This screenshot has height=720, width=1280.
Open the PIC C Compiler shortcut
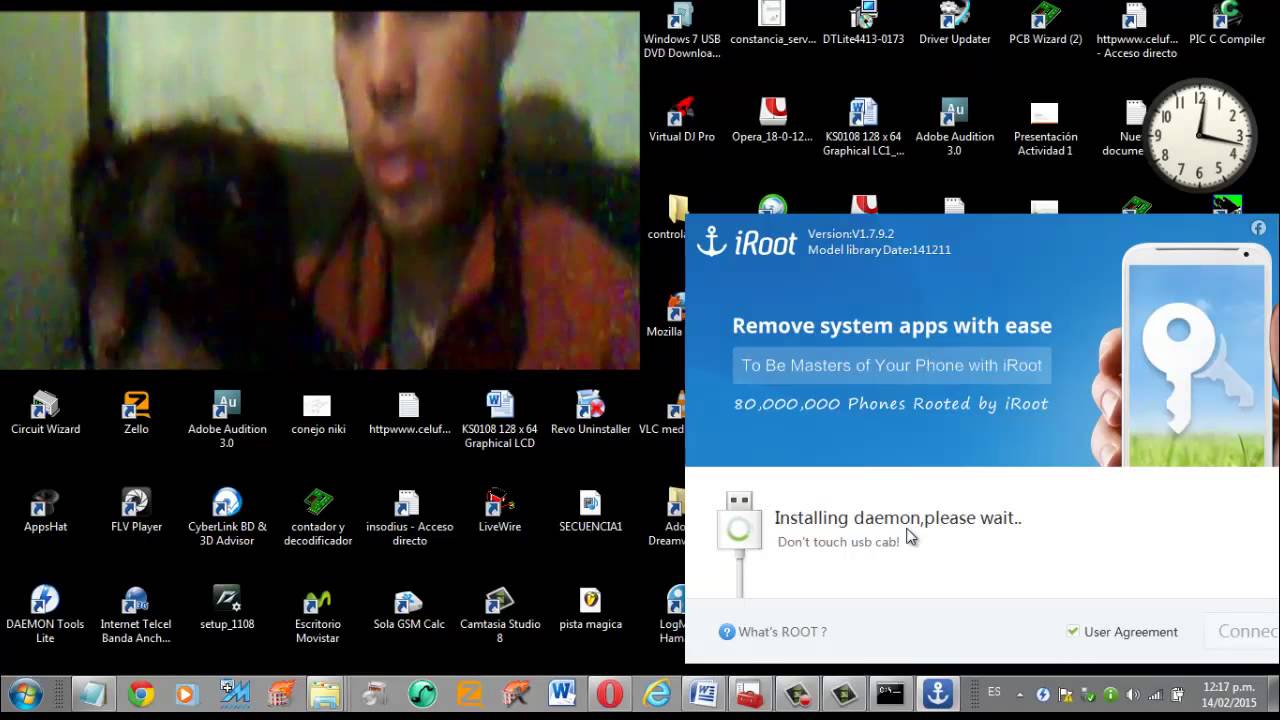1227,23
